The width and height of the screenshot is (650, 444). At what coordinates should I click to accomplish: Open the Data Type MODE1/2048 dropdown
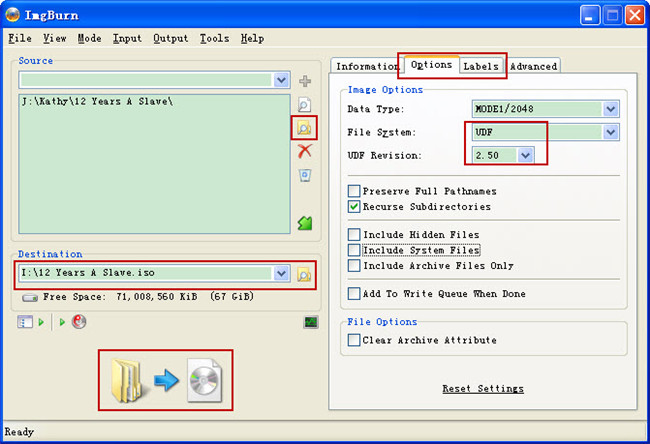pyautogui.click(x=610, y=108)
